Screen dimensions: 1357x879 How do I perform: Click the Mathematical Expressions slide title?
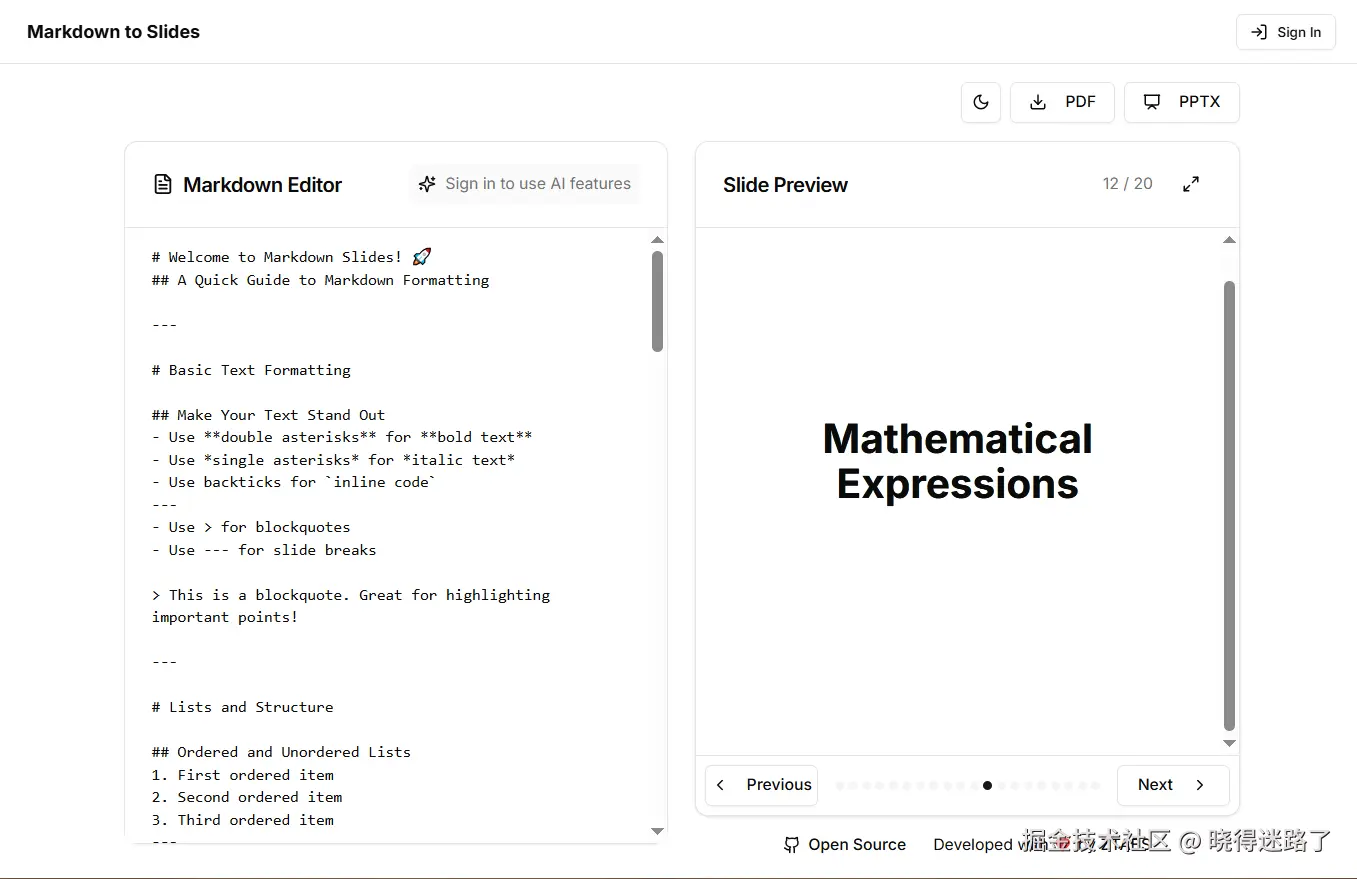957,461
